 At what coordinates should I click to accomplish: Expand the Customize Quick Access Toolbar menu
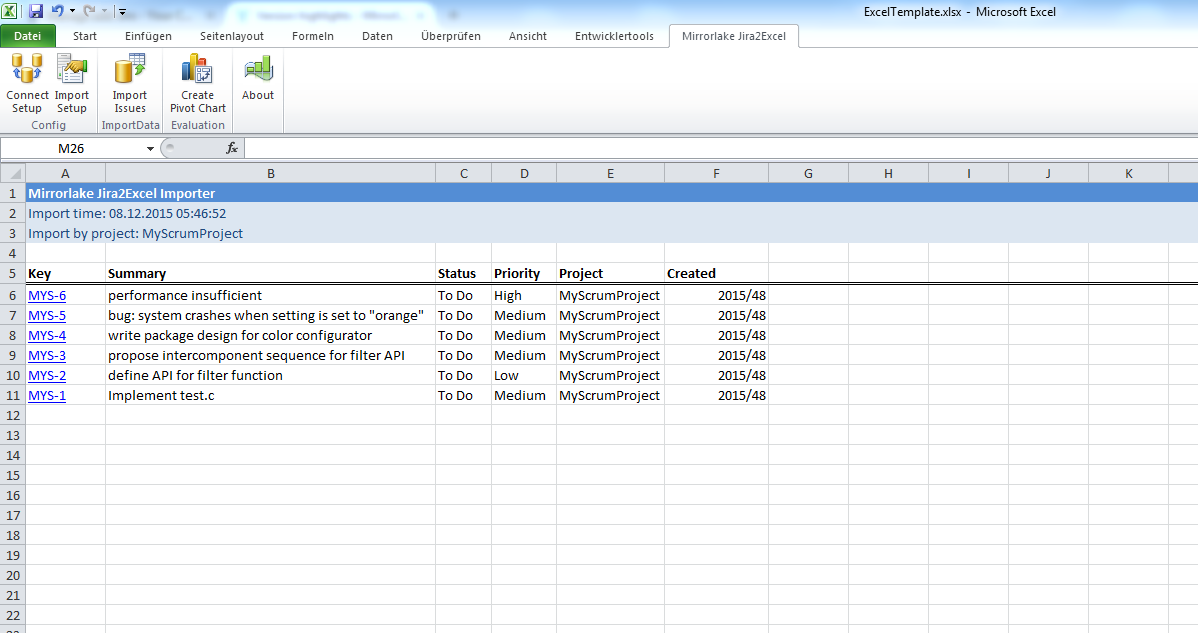[122, 12]
